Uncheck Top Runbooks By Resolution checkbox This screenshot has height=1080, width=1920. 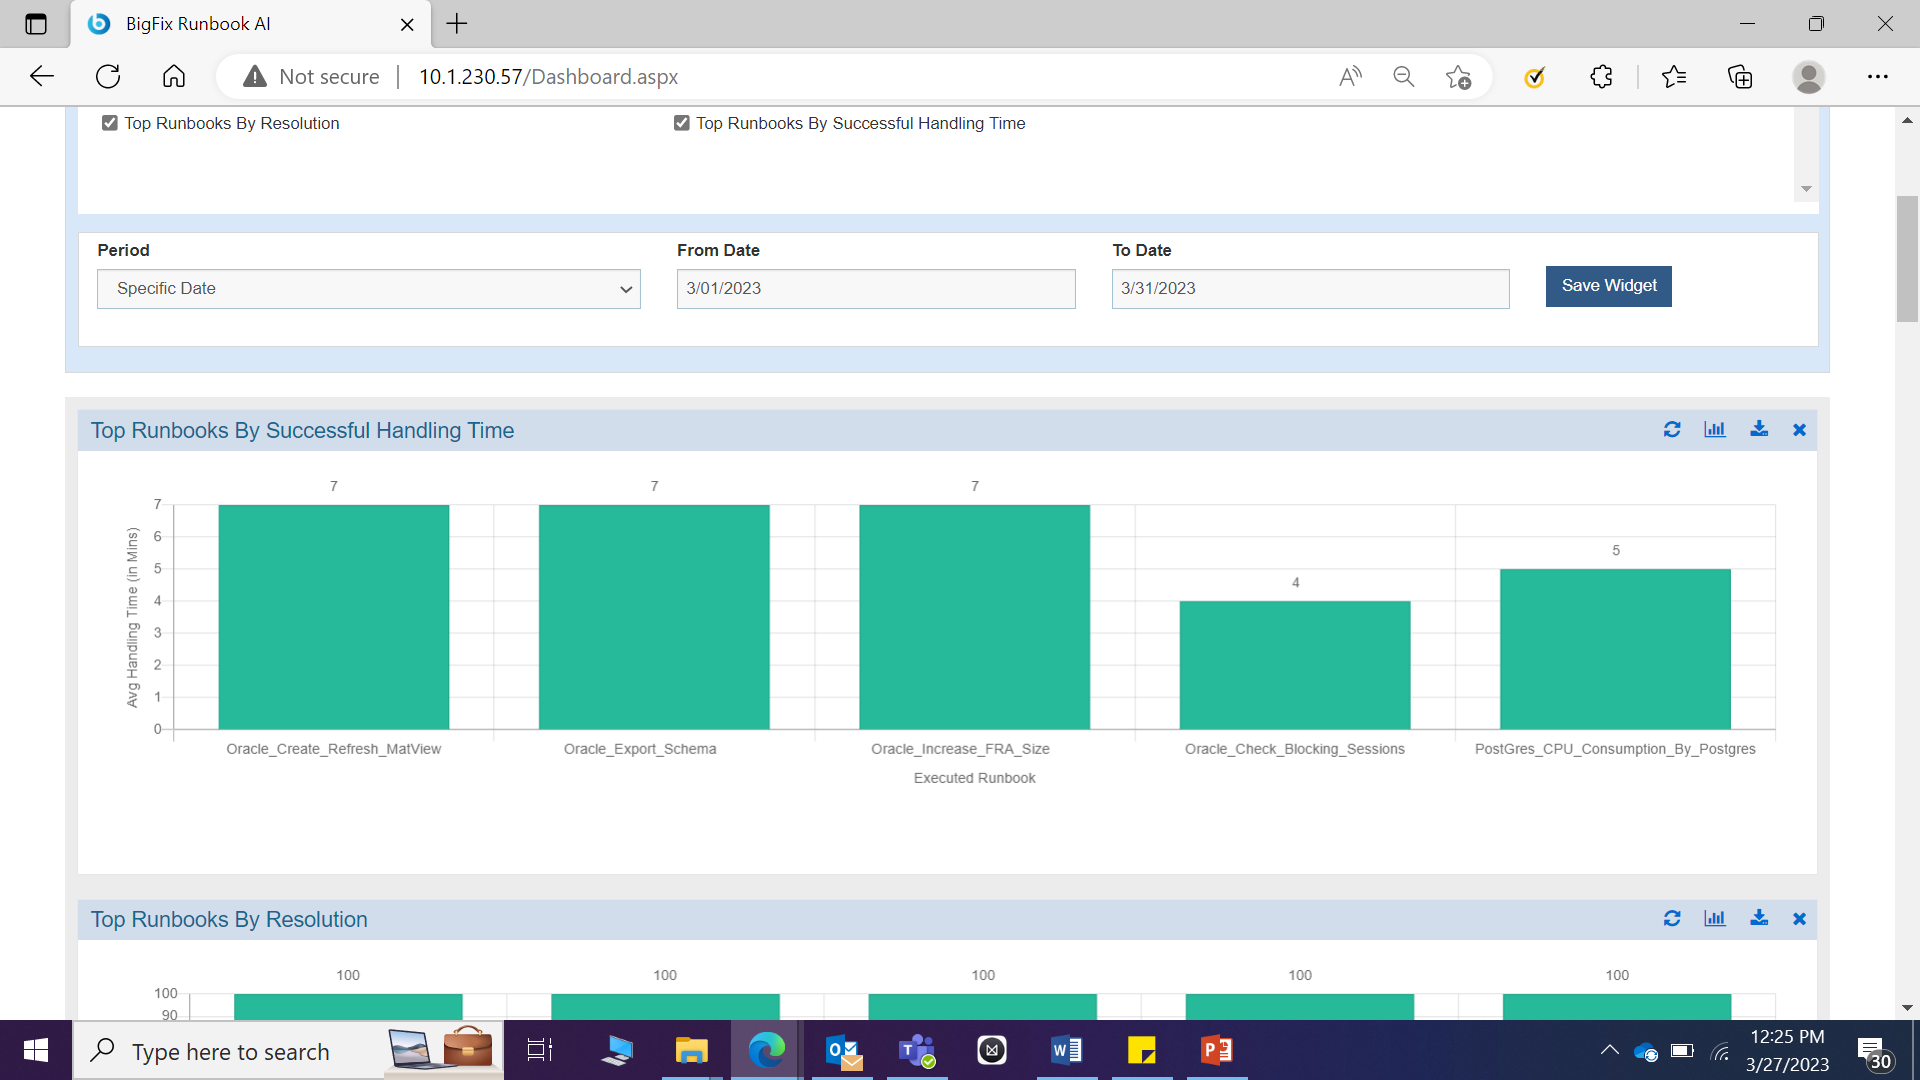(x=110, y=123)
